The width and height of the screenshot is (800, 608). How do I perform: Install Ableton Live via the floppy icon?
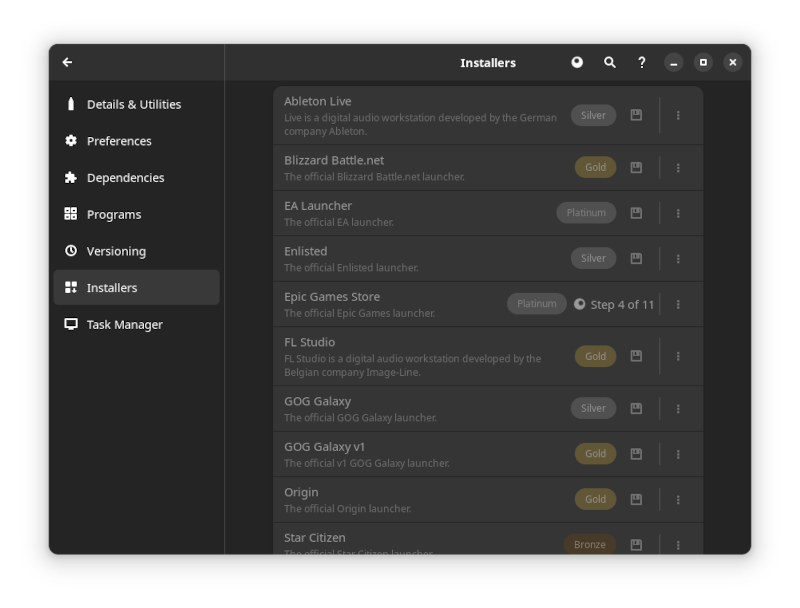click(x=636, y=114)
